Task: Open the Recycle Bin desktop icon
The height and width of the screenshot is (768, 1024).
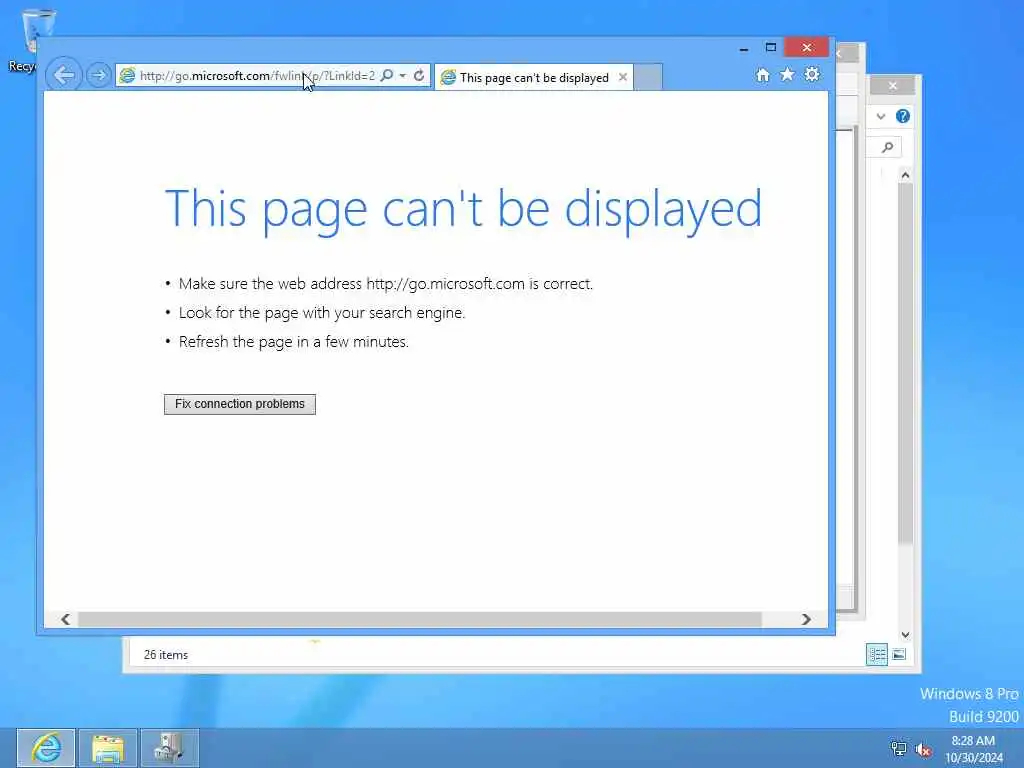Action: point(26,40)
